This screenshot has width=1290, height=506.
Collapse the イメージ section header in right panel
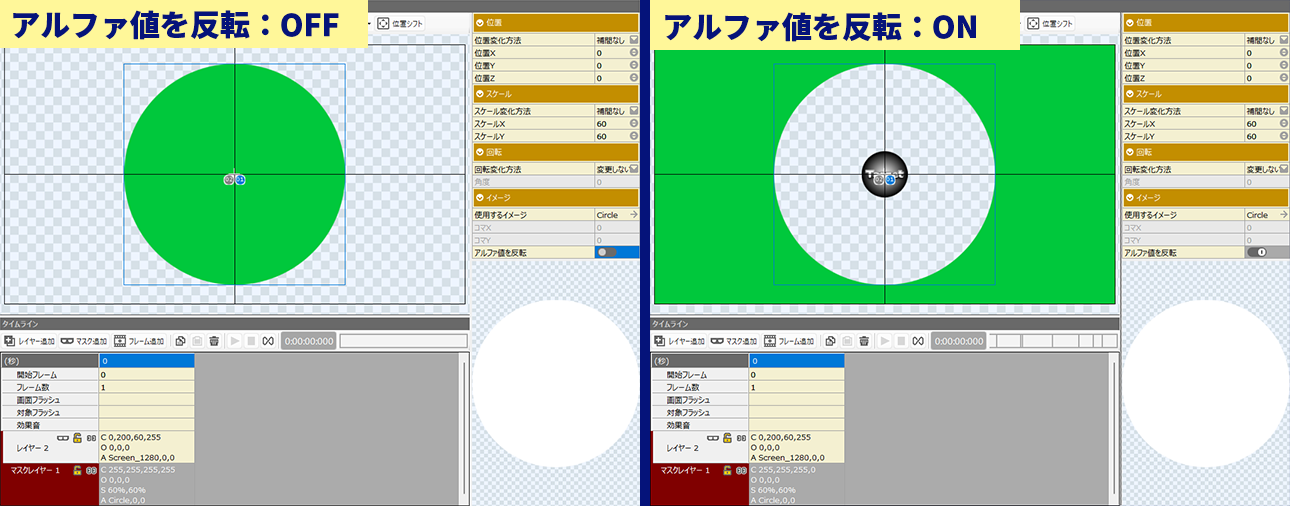[x=1130, y=198]
